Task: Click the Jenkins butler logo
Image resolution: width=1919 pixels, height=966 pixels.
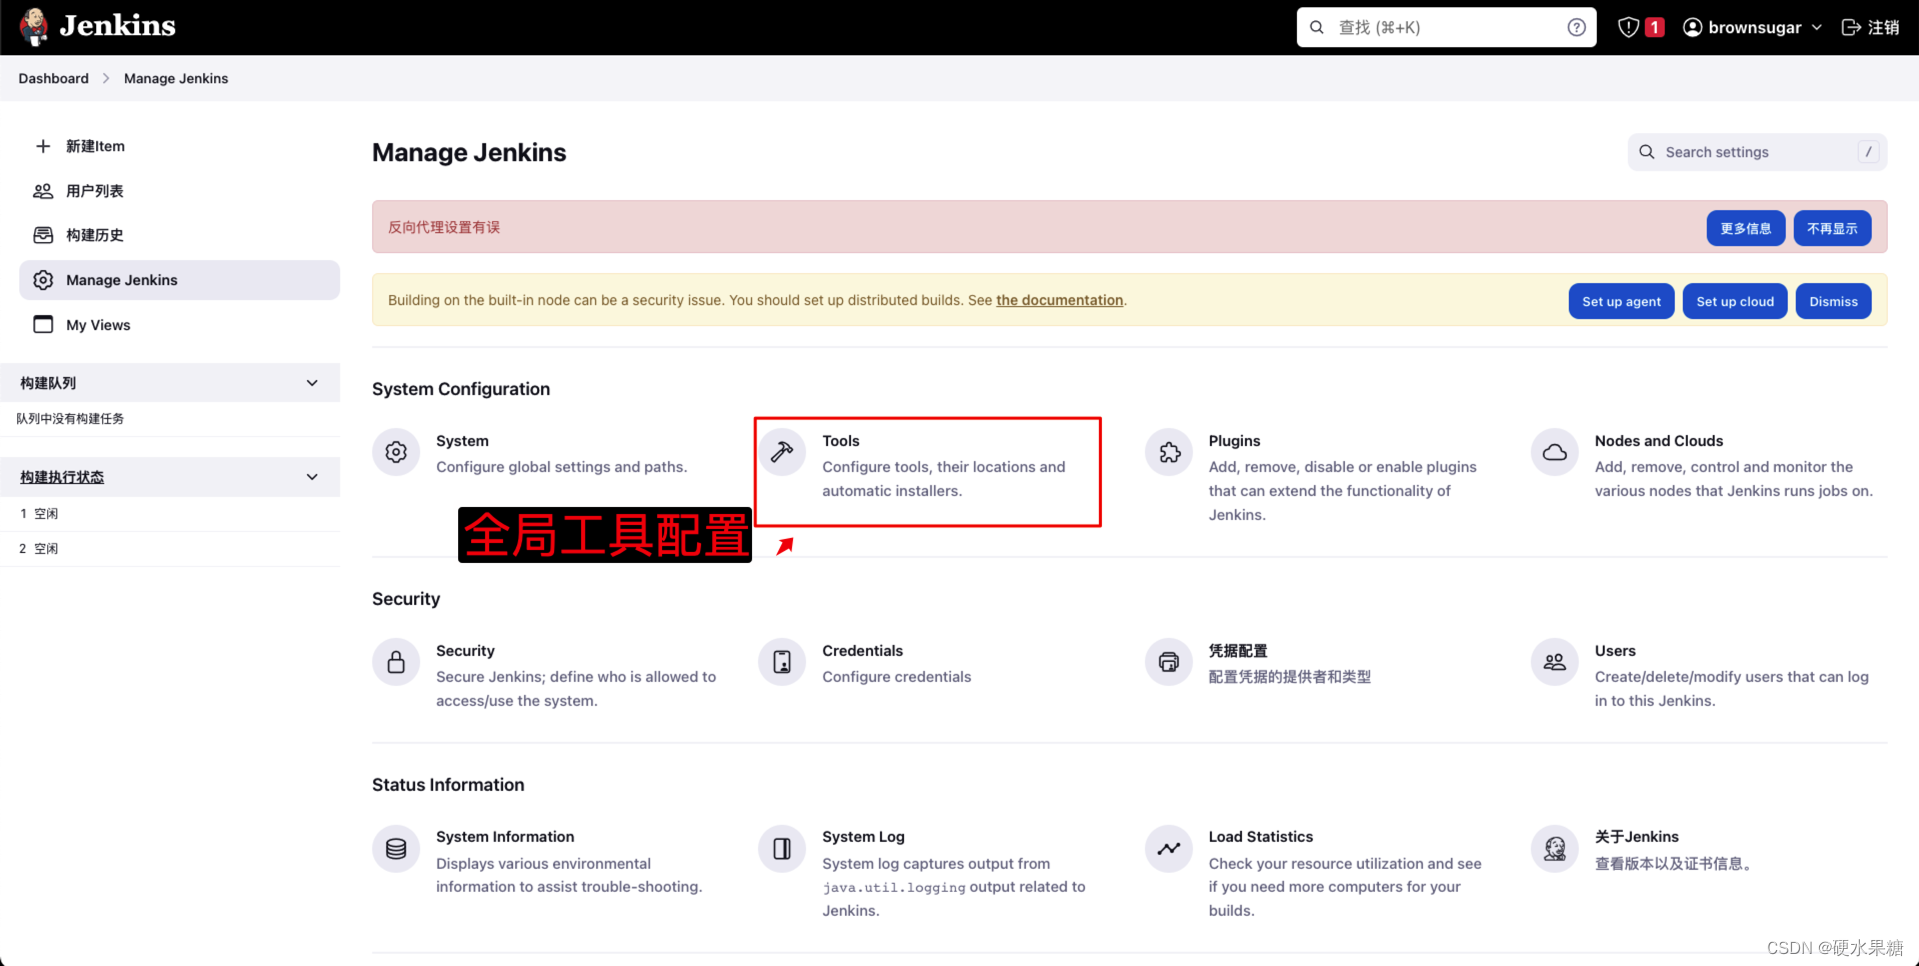Action: [34, 27]
